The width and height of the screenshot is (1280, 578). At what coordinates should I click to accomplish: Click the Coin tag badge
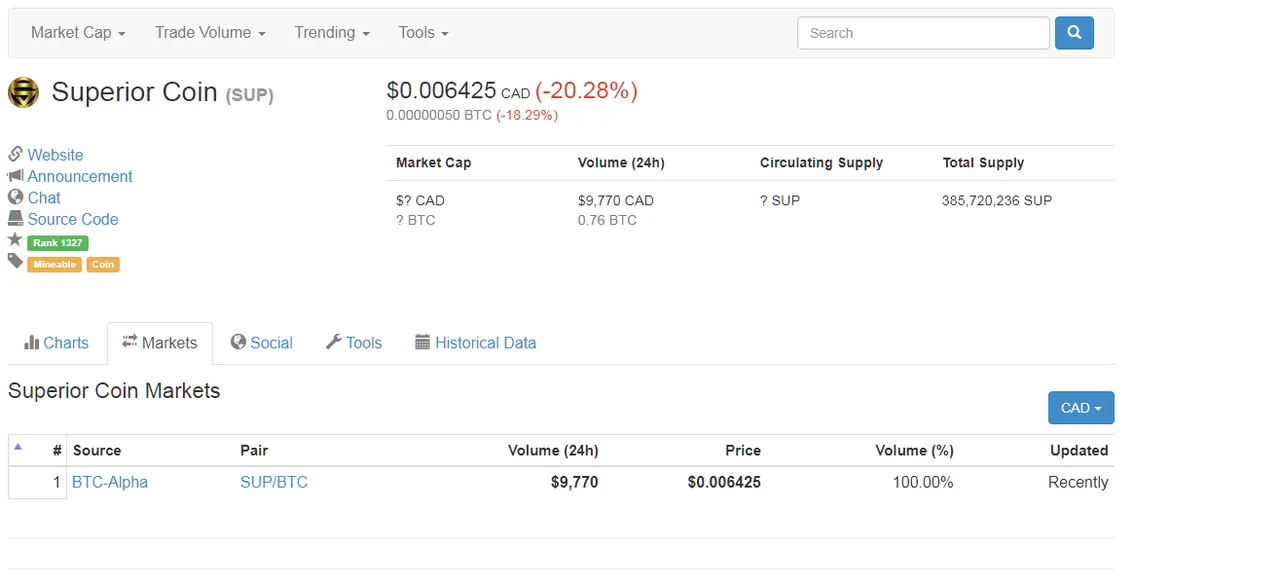point(103,265)
